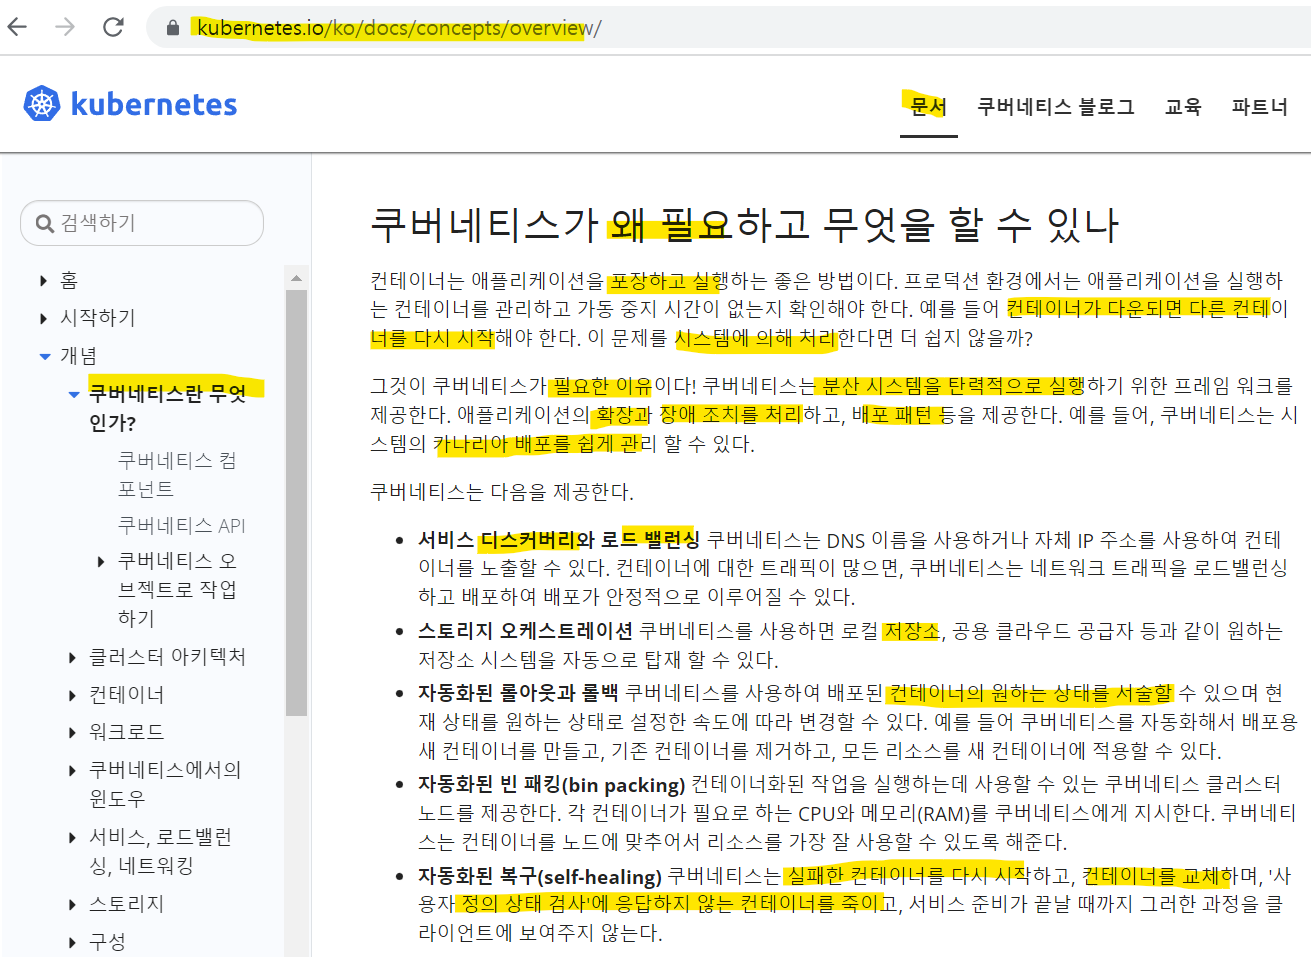Open 쿠버네티스에서의 윈도우 in sidebar
This screenshot has width=1311, height=957.
pyautogui.click(x=165, y=784)
